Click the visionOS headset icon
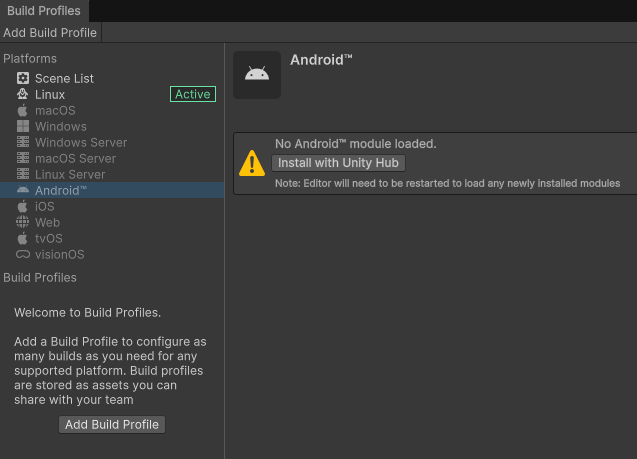The image size is (637, 459). click(23, 254)
